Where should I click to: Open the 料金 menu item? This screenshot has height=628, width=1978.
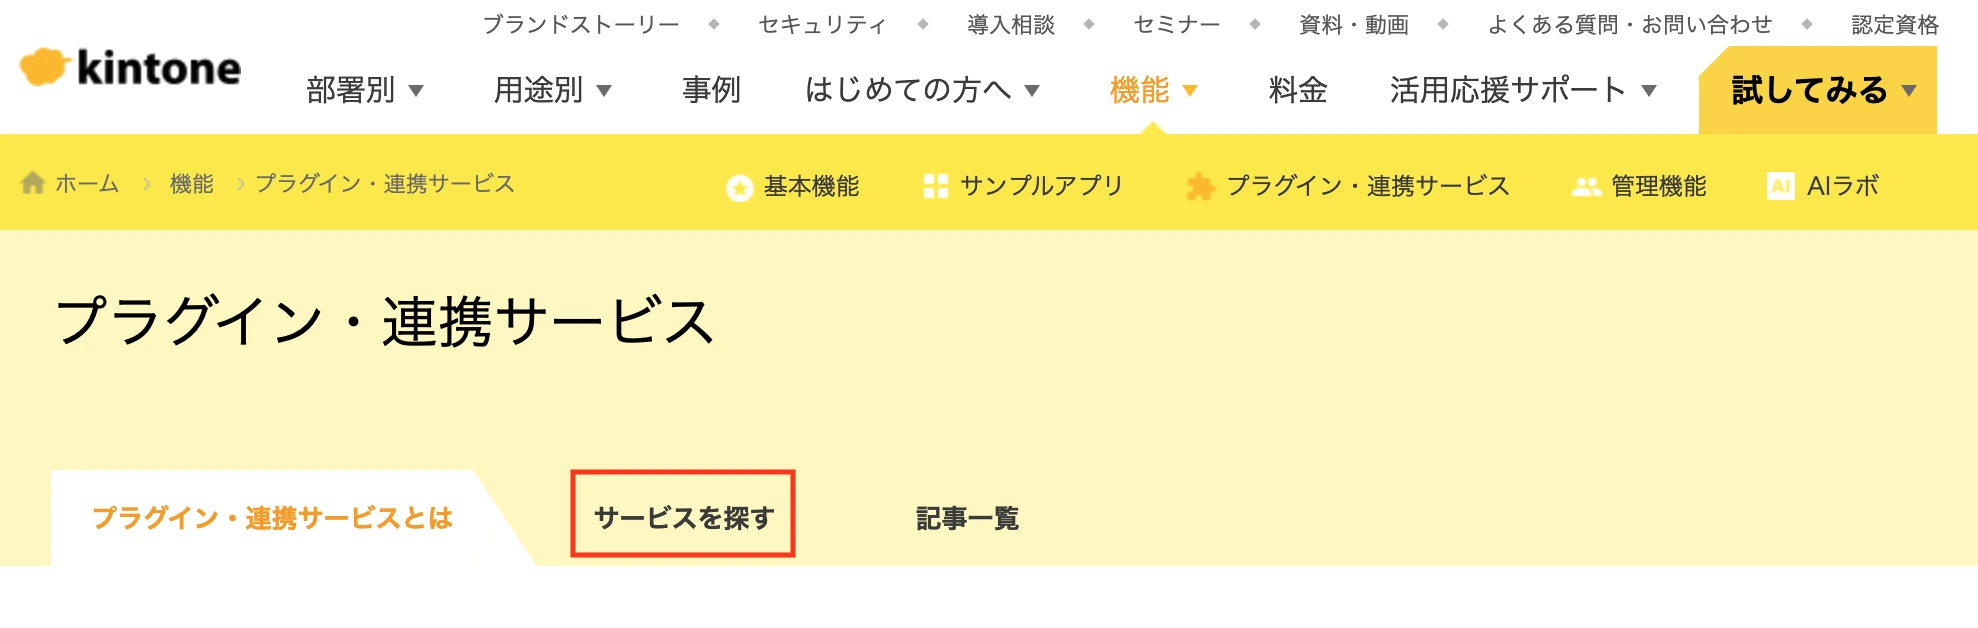point(1298,90)
